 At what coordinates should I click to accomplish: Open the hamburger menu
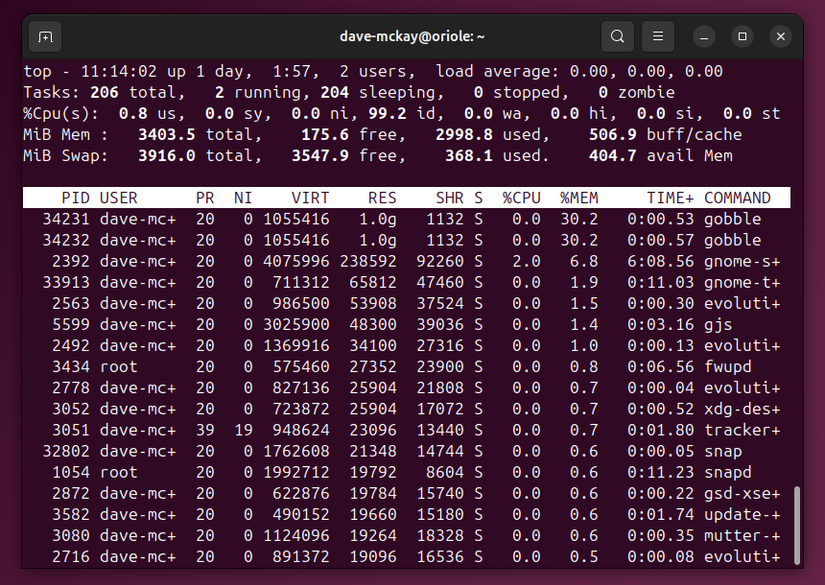coord(657,36)
